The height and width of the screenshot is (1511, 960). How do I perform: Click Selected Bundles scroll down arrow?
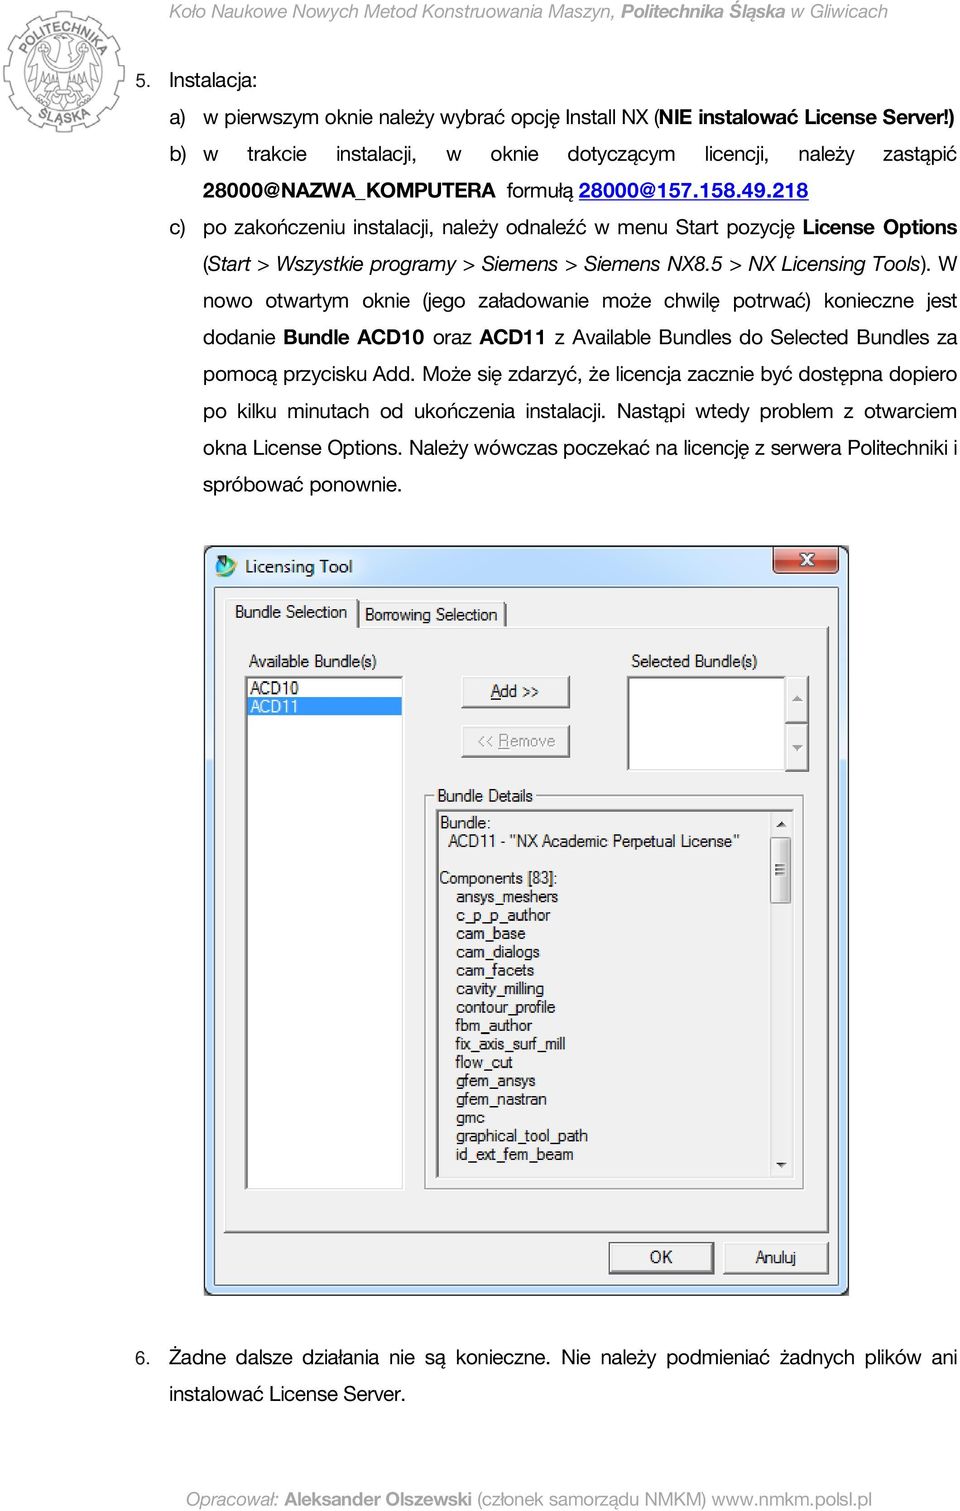797,747
